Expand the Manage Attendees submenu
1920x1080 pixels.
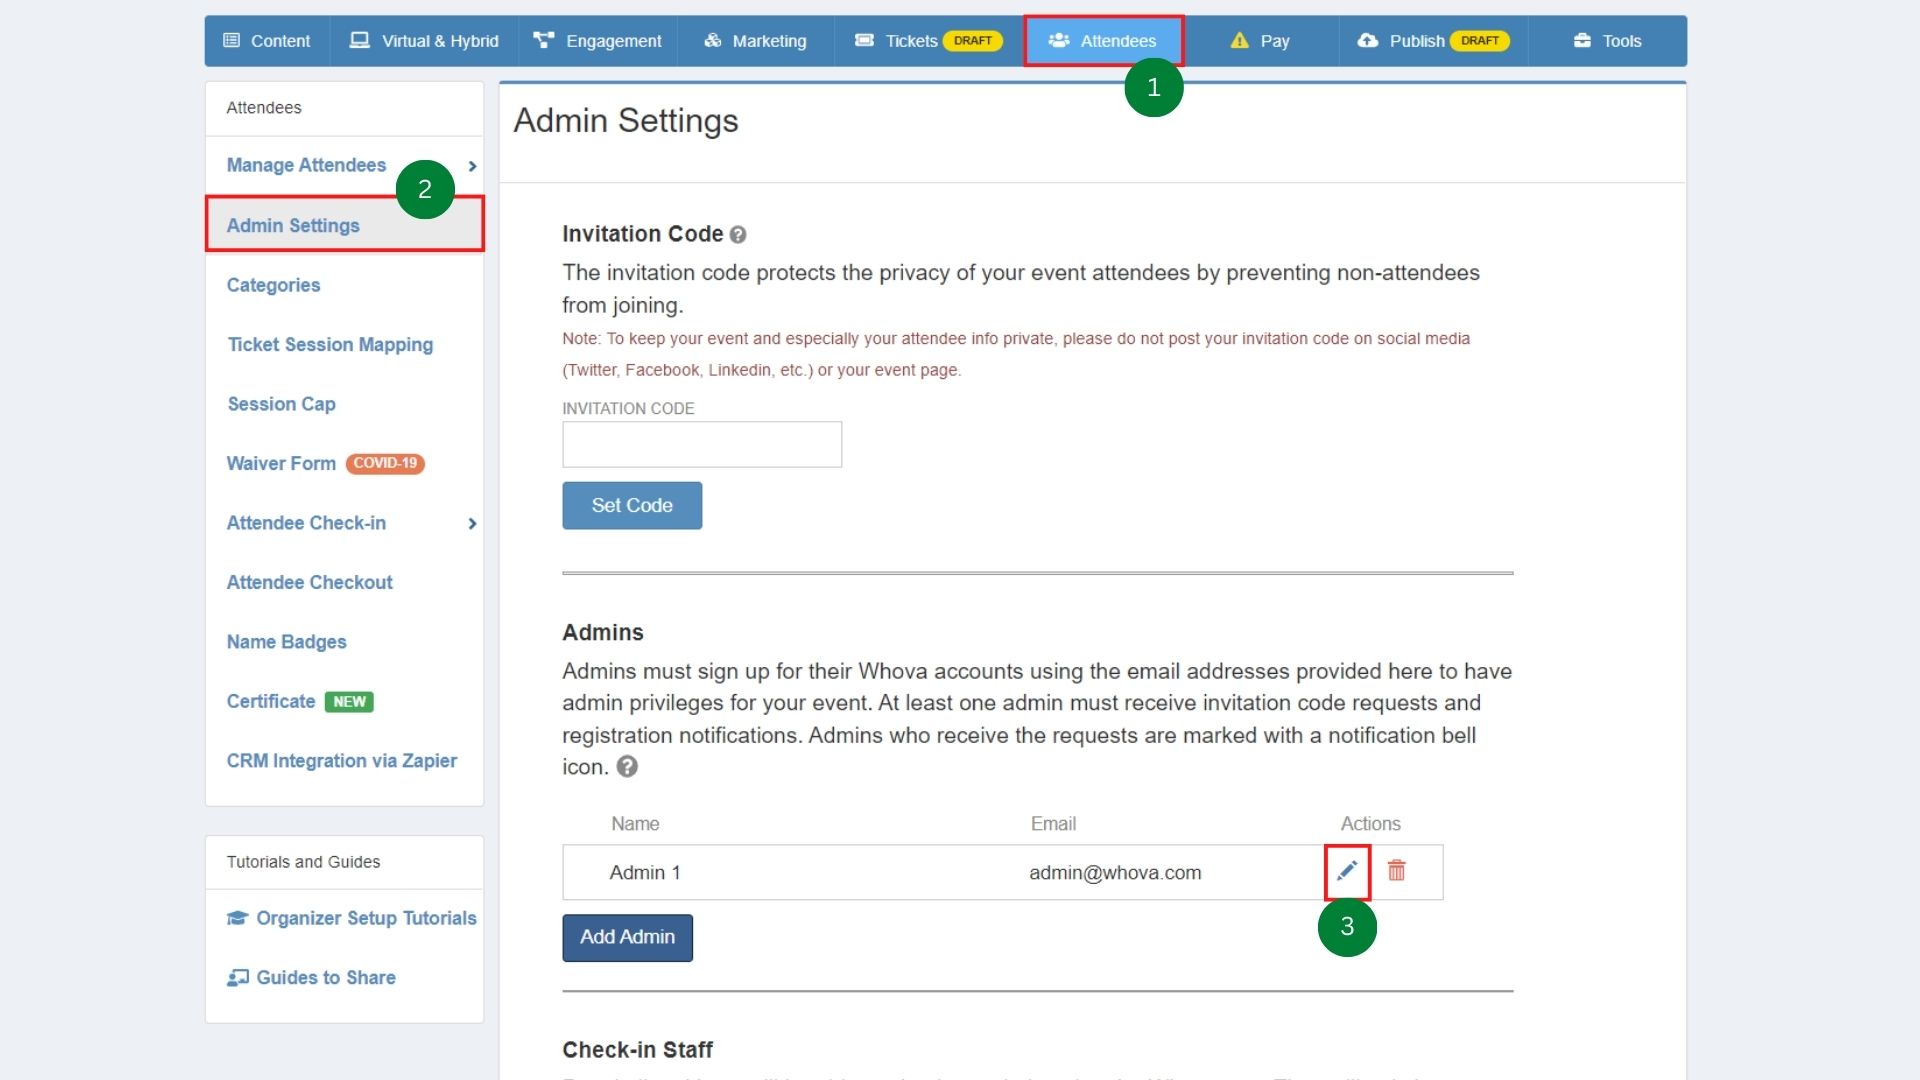point(471,166)
